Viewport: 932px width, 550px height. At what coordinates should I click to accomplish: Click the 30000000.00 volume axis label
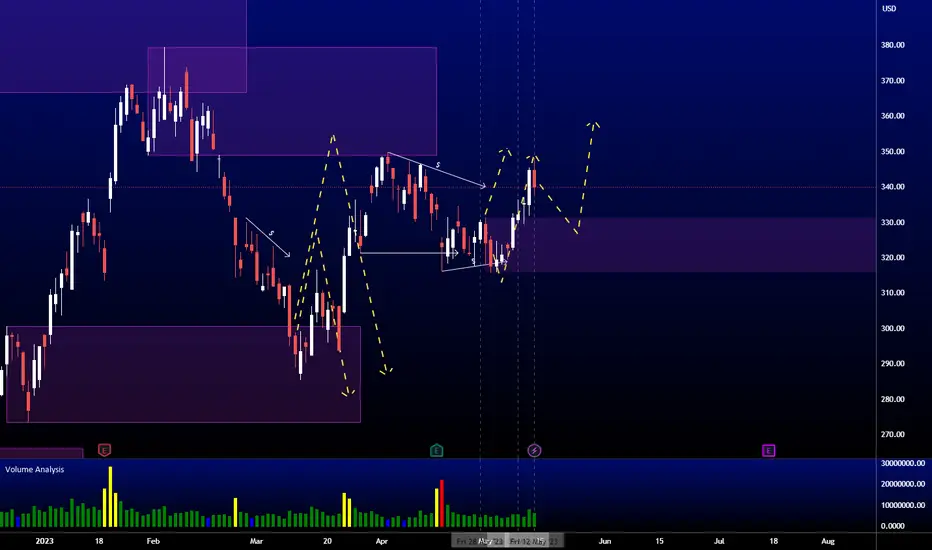pyautogui.click(x=902, y=463)
